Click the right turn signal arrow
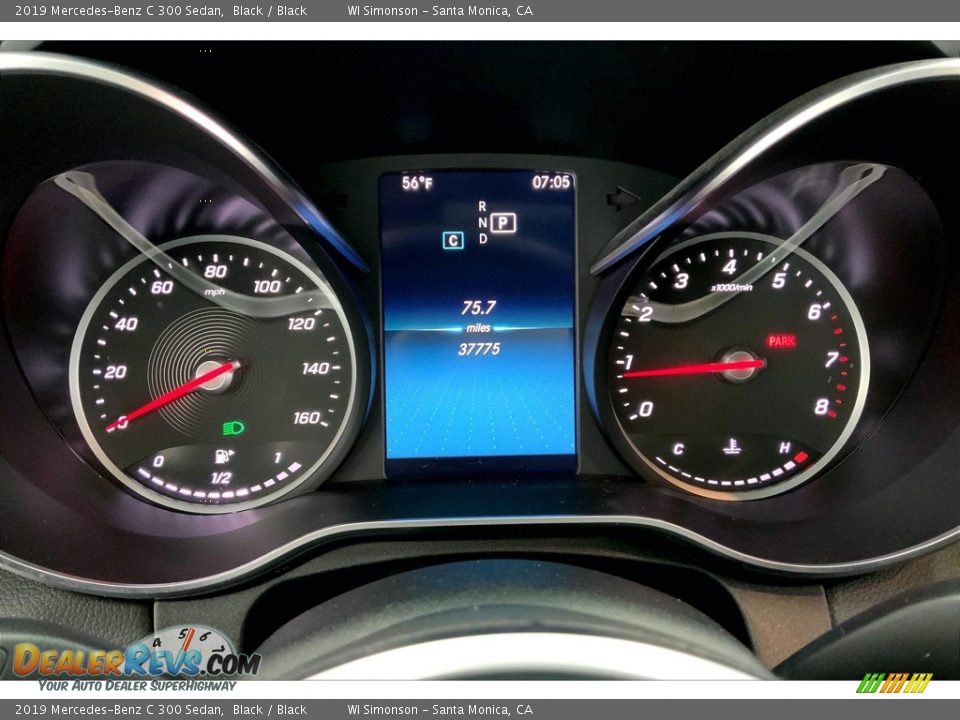Screen dimensions: 960x720 coord(623,197)
